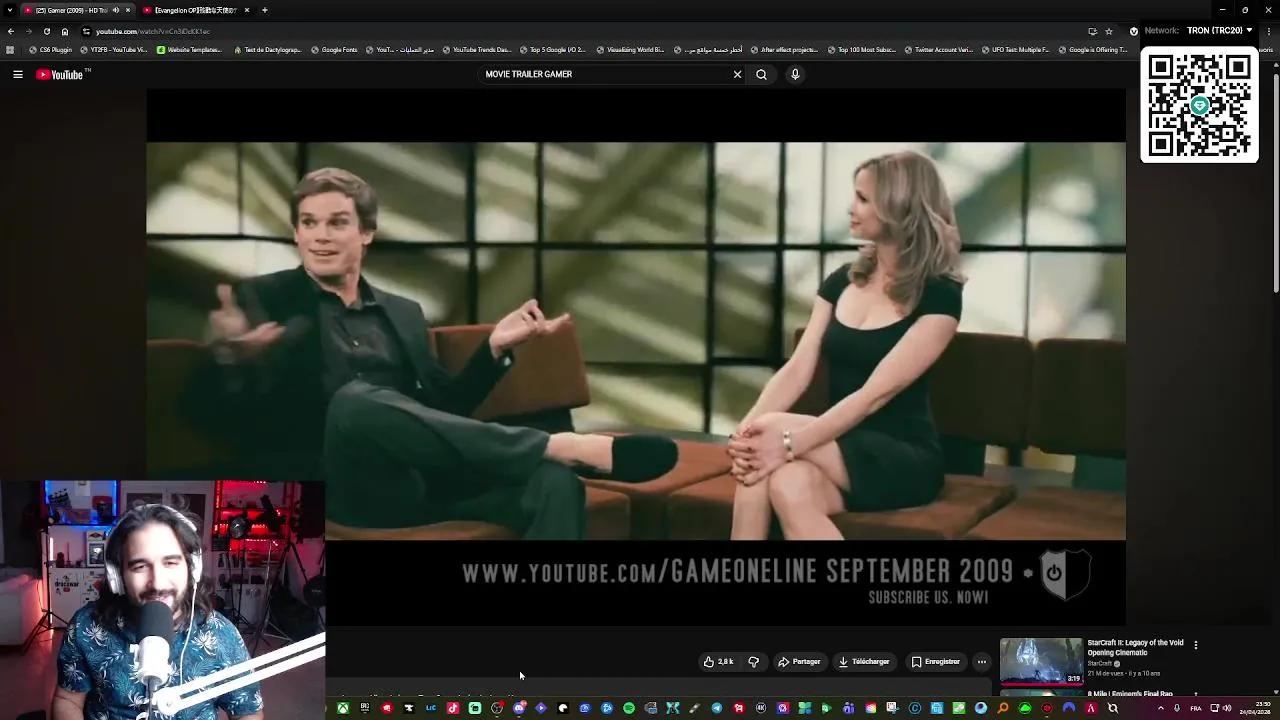Click inside the MOVIE TRAILER GAMER search field

[605, 74]
